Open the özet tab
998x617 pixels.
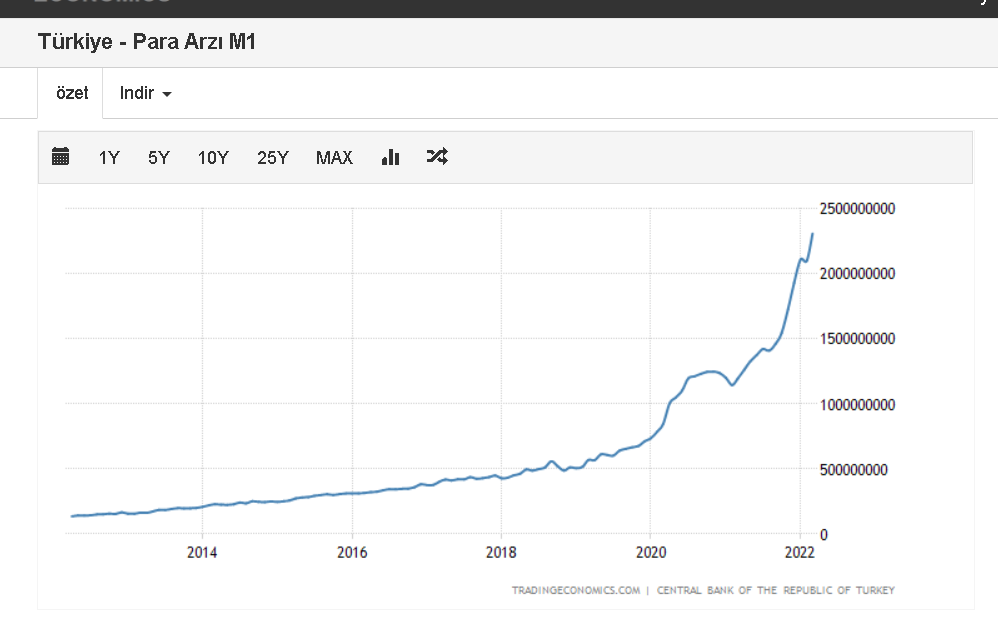click(72, 93)
